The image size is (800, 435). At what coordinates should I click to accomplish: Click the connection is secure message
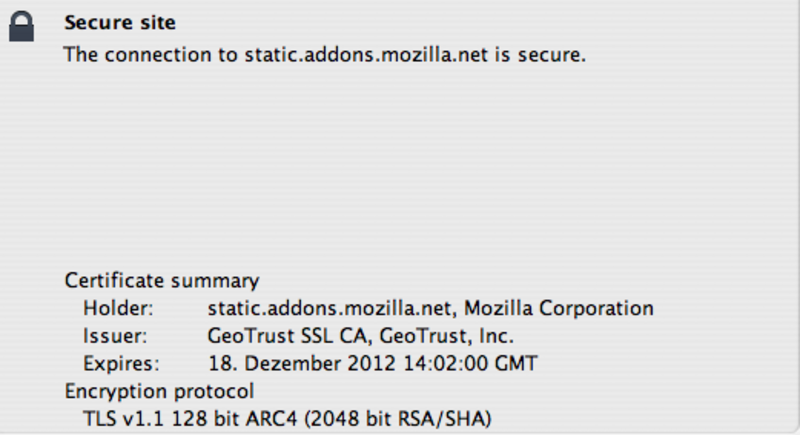(x=325, y=55)
